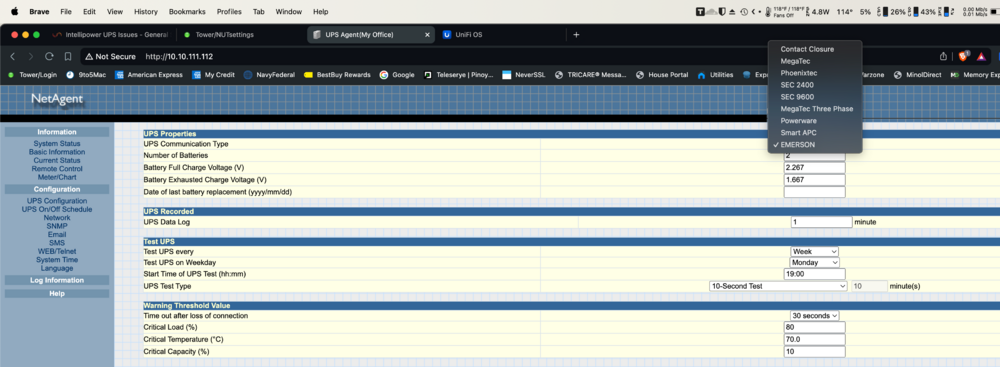Open Brave Rewards triangle icon
This screenshot has width=1000, height=367.
coord(982,56)
